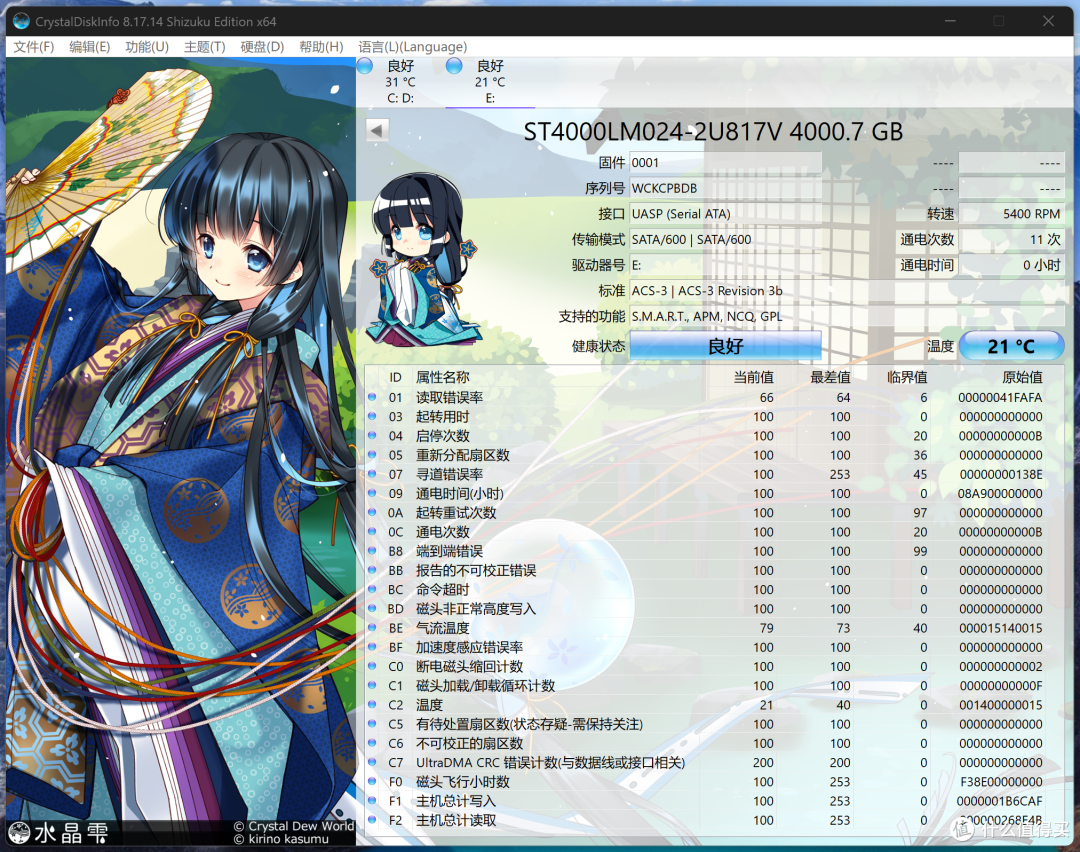Click the status dot for BD 磁头非正常高度写入
The image size is (1080, 852).
372,609
